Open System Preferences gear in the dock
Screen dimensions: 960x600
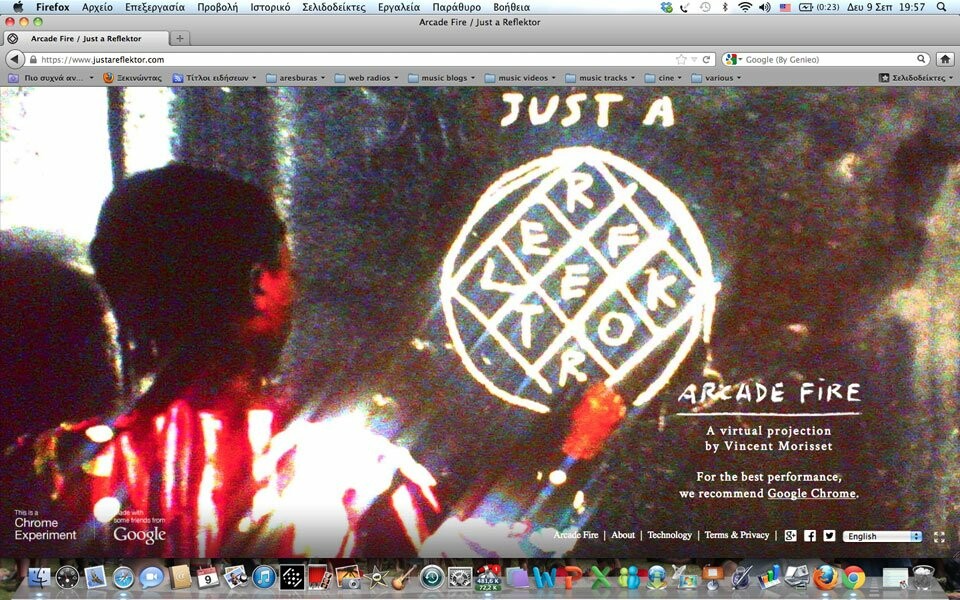click(460, 577)
